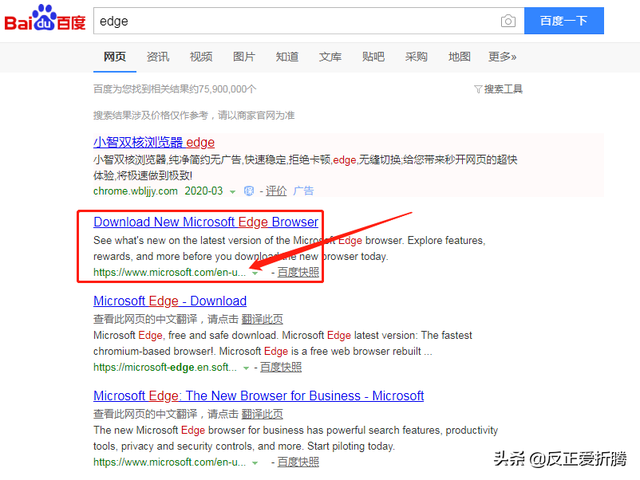Switch to the 视频 tab

[x=201, y=57]
